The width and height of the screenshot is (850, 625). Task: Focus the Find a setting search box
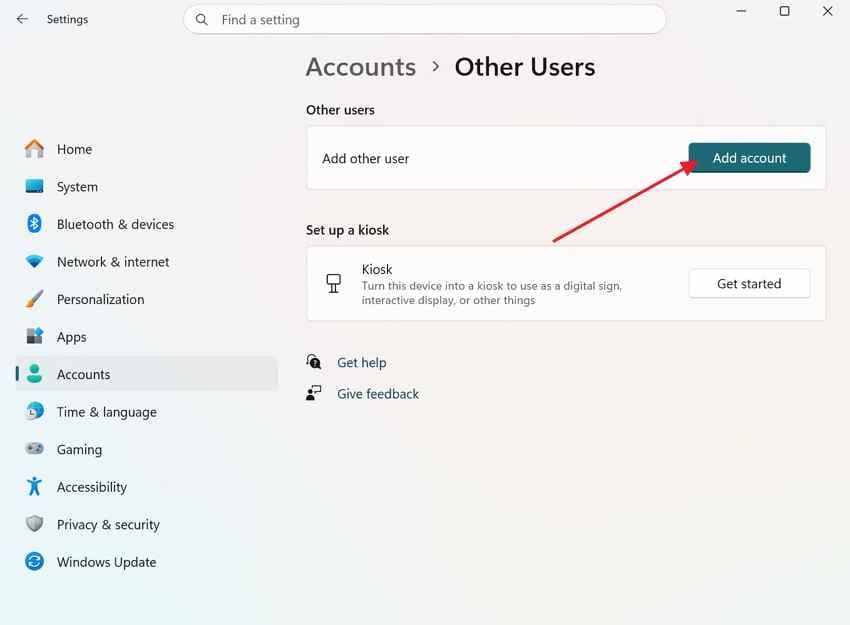coord(424,20)
